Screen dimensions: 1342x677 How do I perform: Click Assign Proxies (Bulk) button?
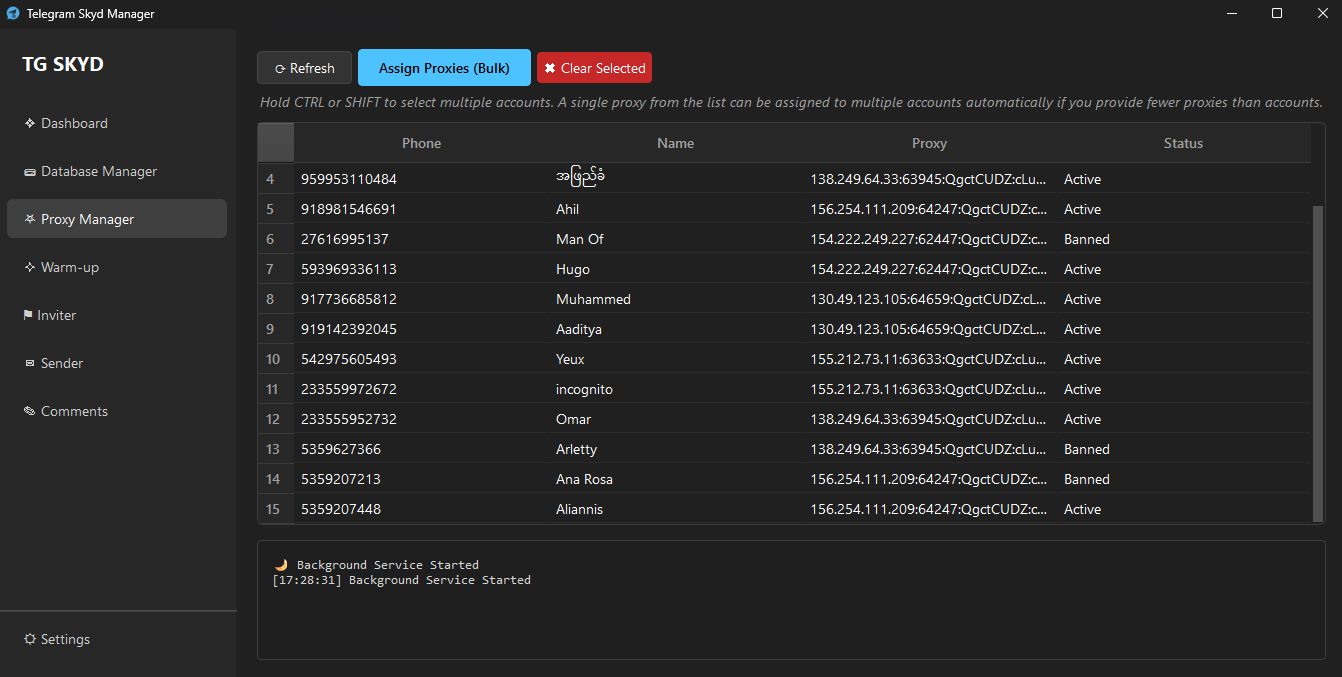click(x=444, y=68)
